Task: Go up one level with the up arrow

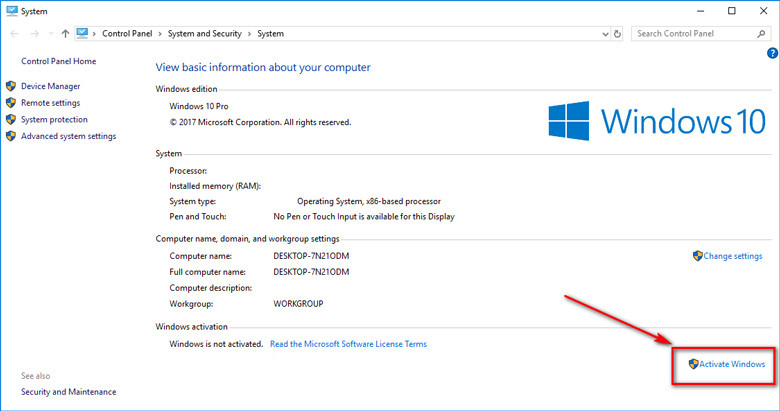Action: pyautogui.click(x=65, y=33)
